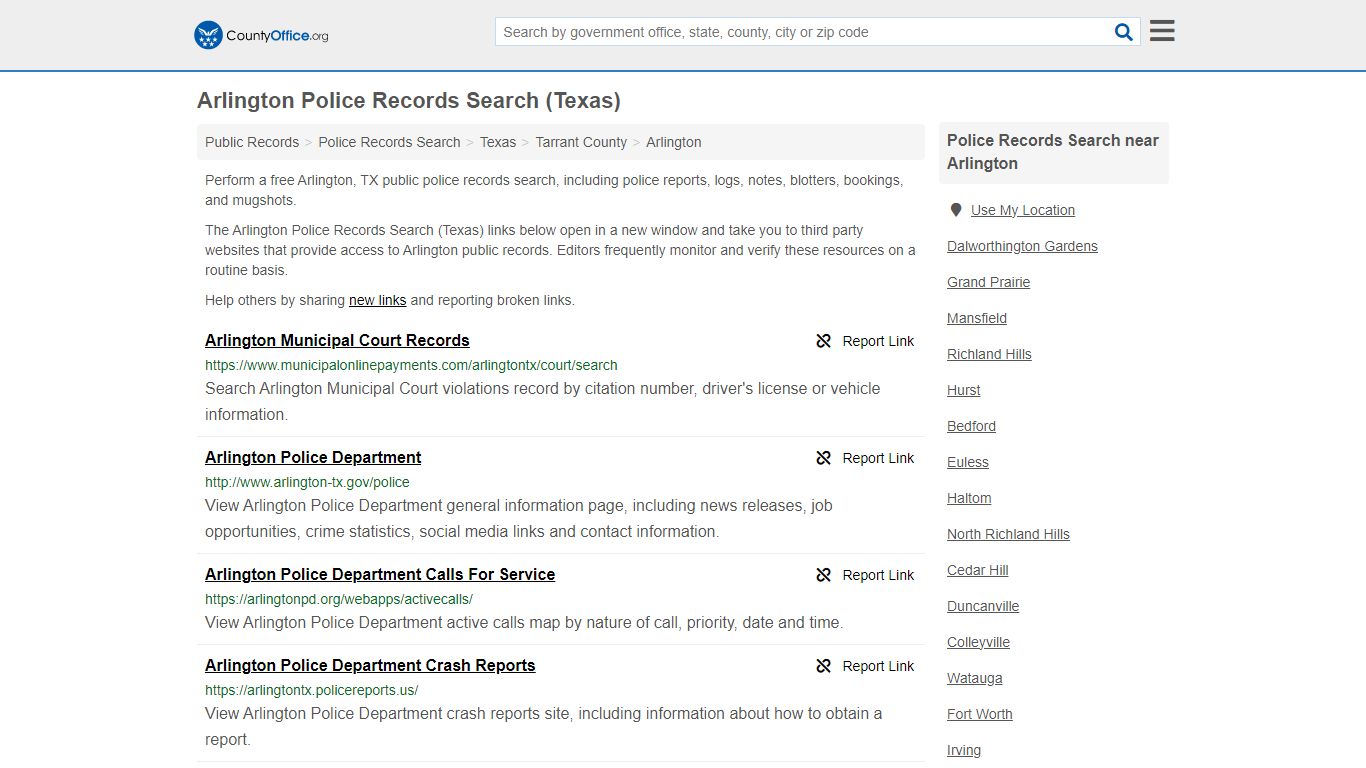Visit the arlingtonpd.org activecalls URL
The width and height of the screenshot is (1366, 768).
339,599
